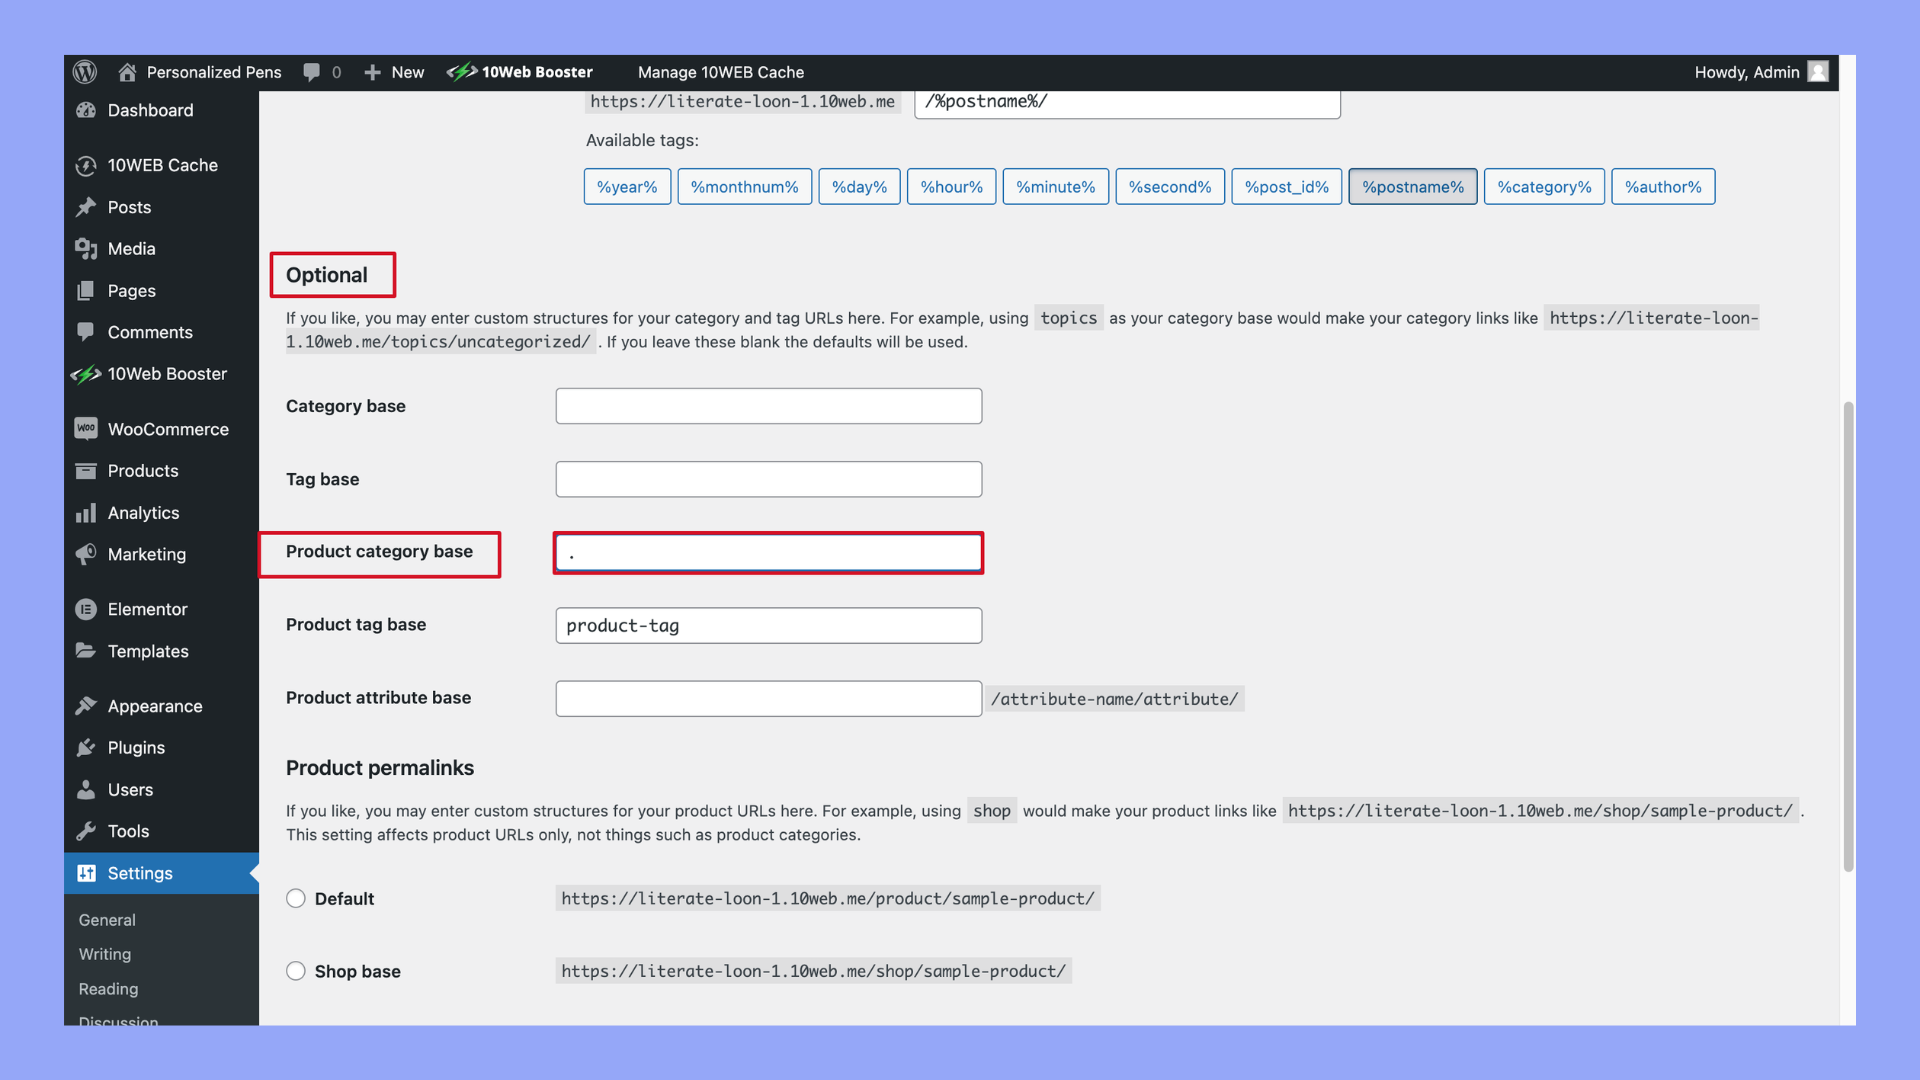The height and width of the screenshot is (1080, 1920).
Task: Click the Appearance paintbrush icon
Action: 86,706
